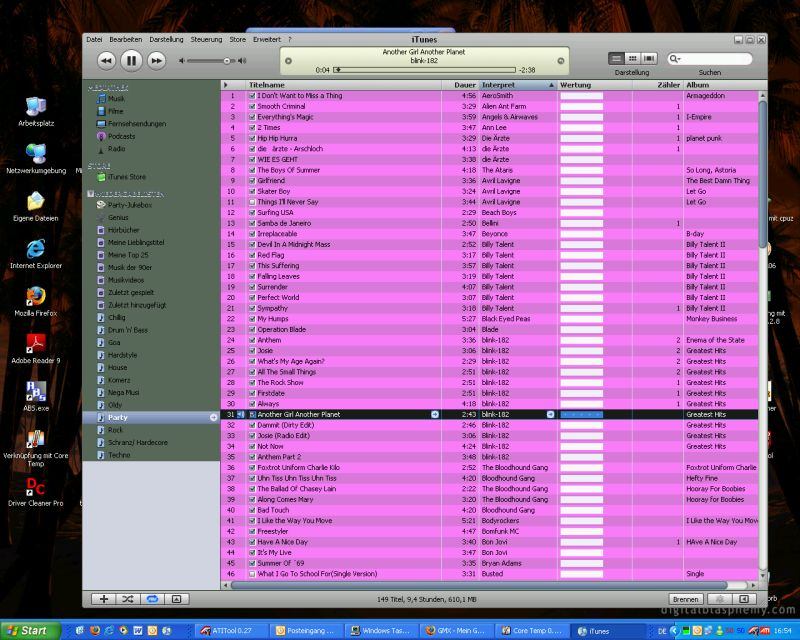
Task: Click the right round button in the display
Action: (x=561, y=61)
